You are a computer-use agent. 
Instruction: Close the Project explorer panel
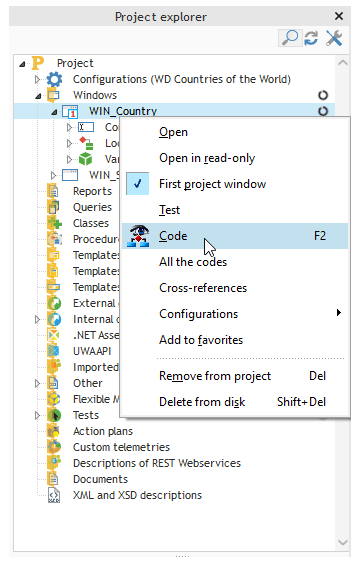point(339,16)
